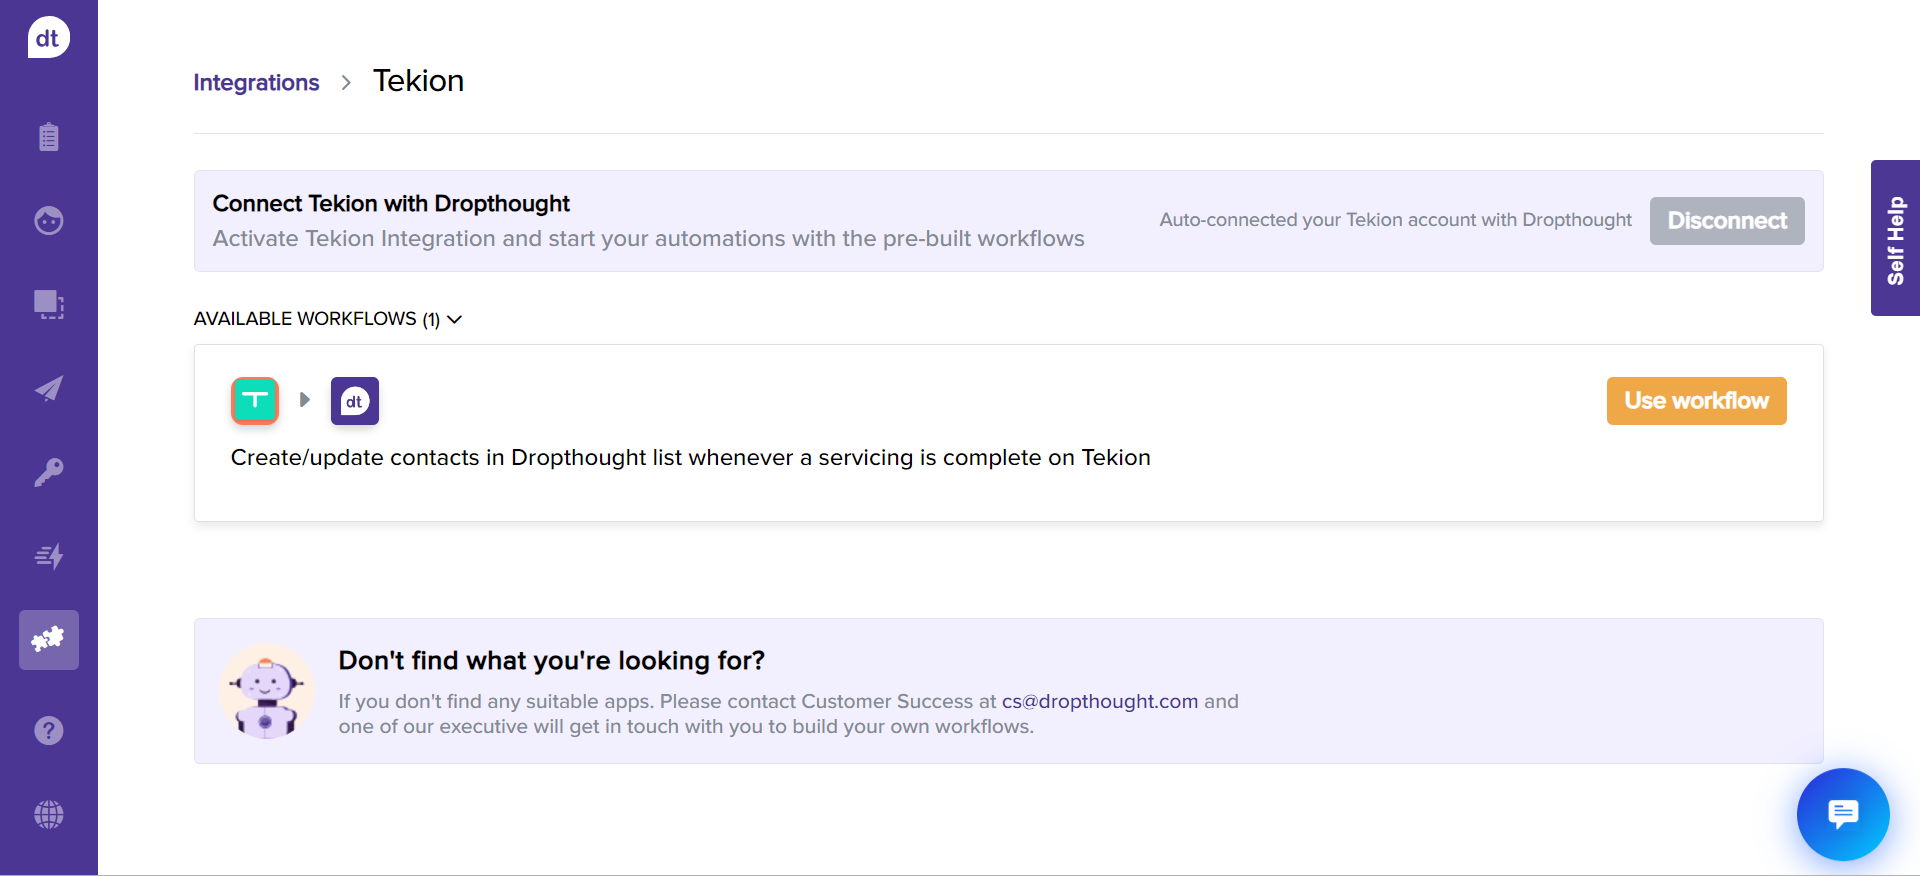Click the green Tekion app icon
Viewport: 1920px width, 876px height.
[255, 401]
